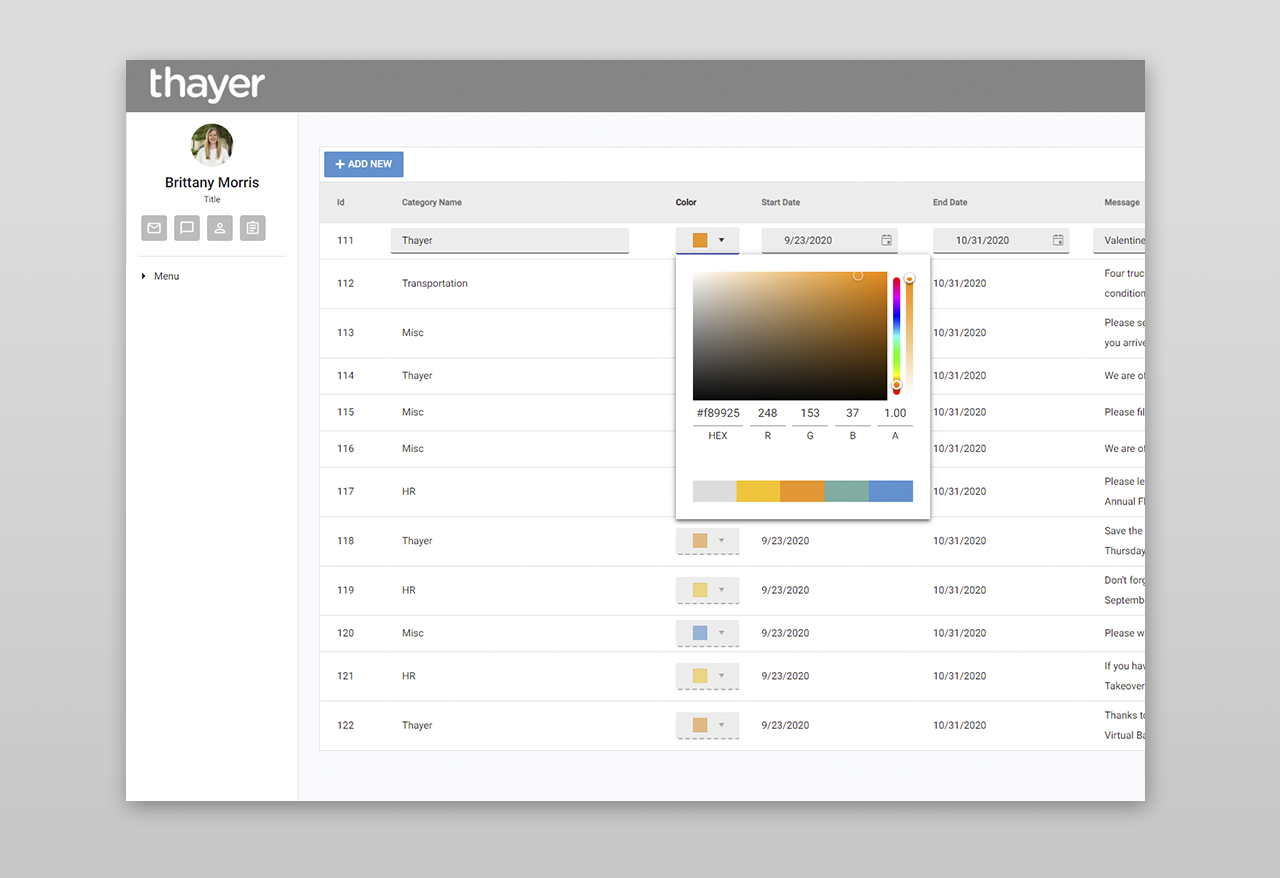Sort by the Category Name column header

[432, 202]
